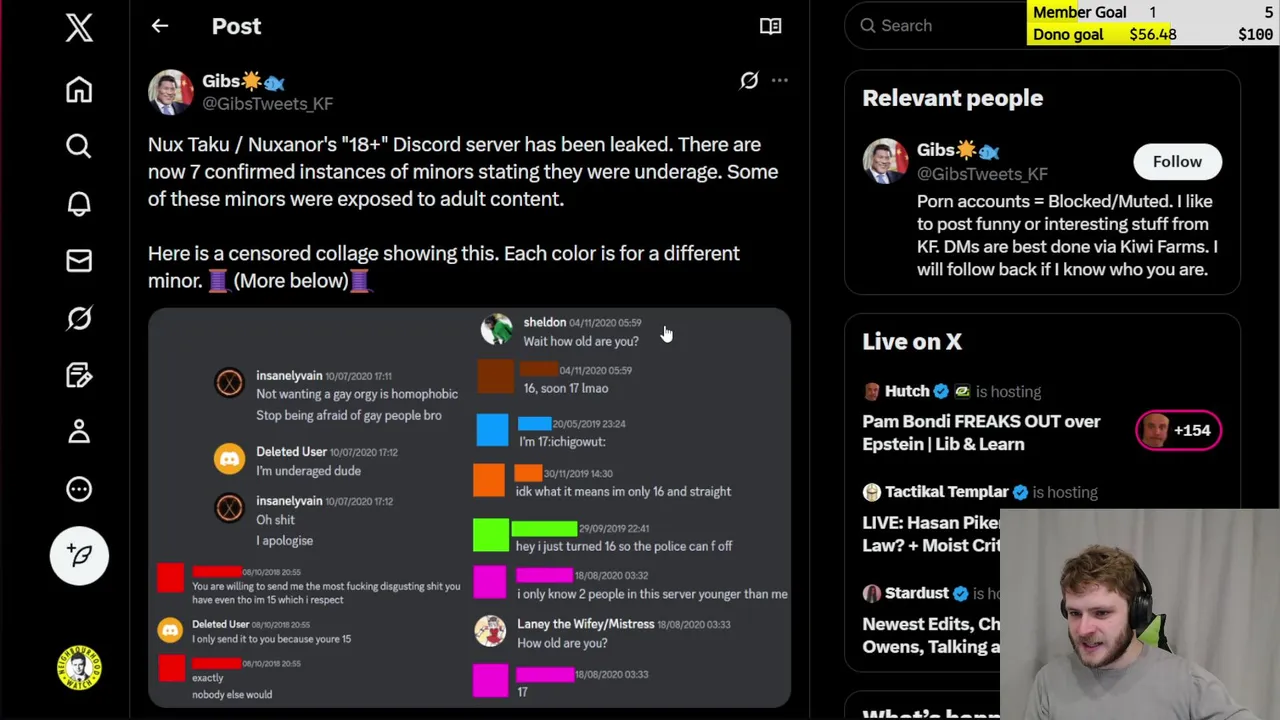Click Grok explain icon on post
Image resolution: width=1280 pixels, height=720 pixels.
tap(749, 81)
